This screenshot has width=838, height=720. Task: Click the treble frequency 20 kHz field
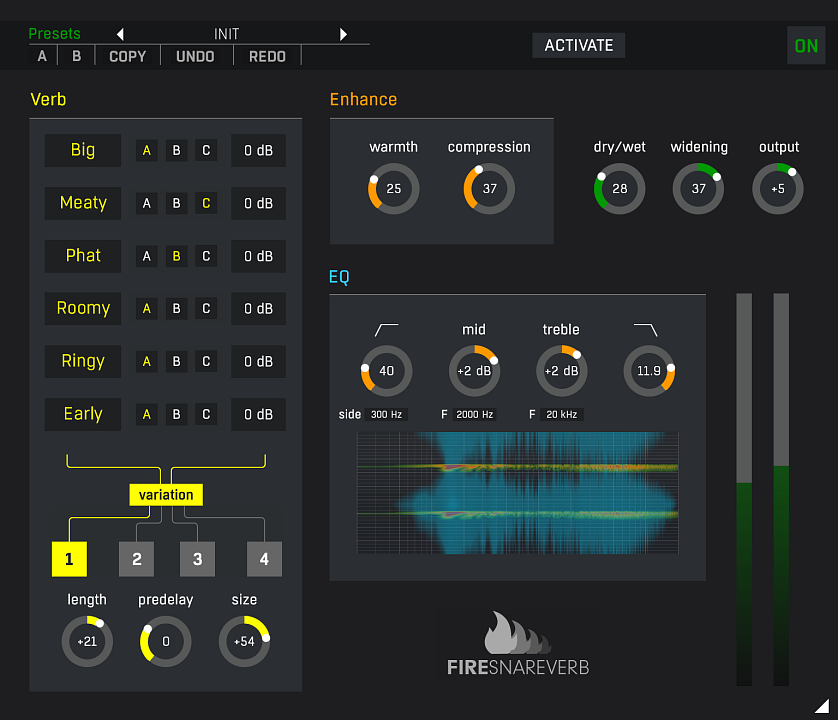(562, 415)
